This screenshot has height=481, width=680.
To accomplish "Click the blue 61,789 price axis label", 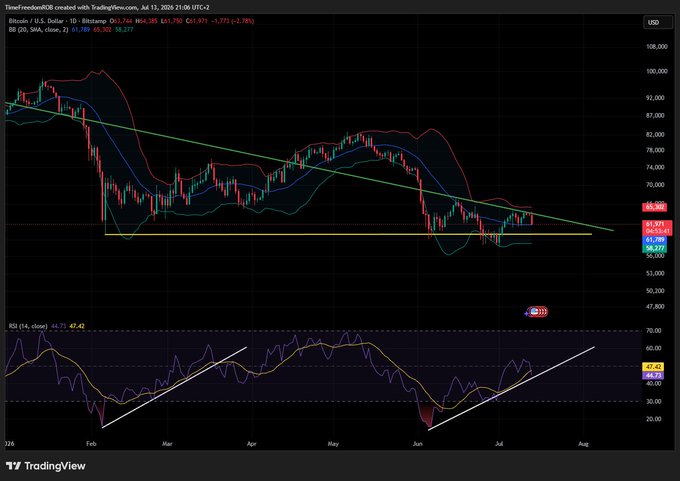I will [x=654, y=240].
